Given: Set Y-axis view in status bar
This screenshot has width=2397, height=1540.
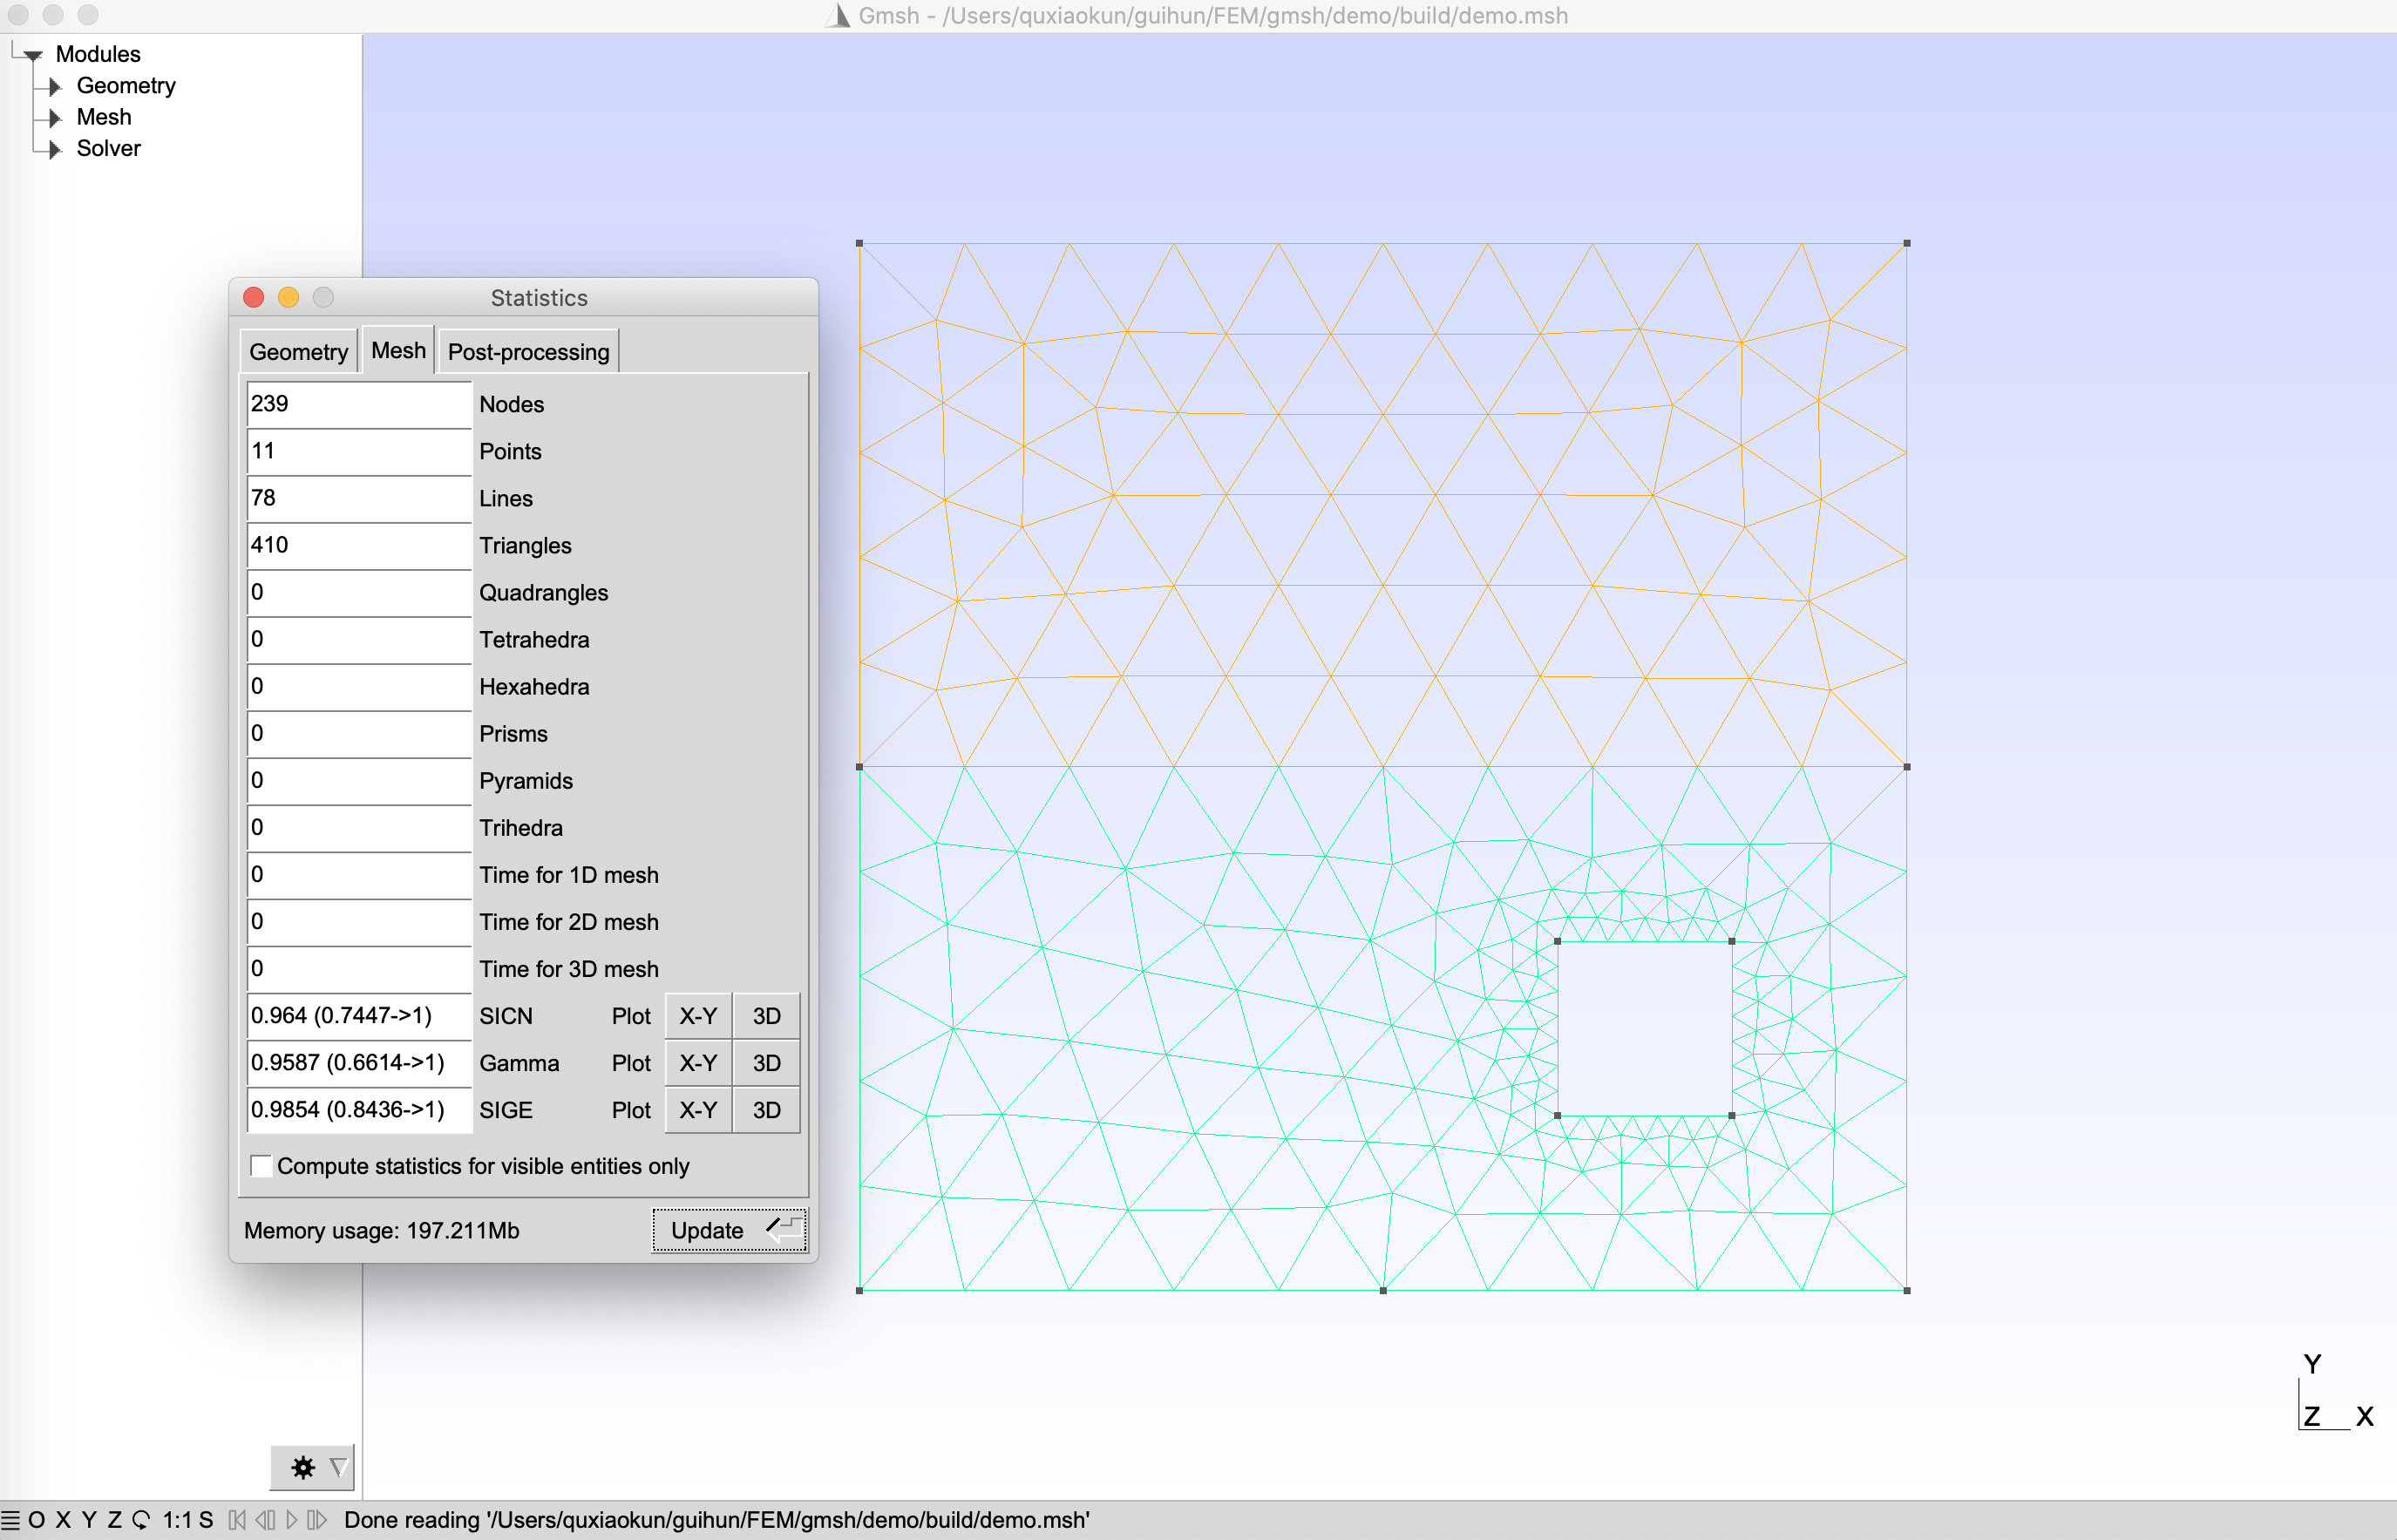Looking at the screenshot, I should click(89, 1520).
